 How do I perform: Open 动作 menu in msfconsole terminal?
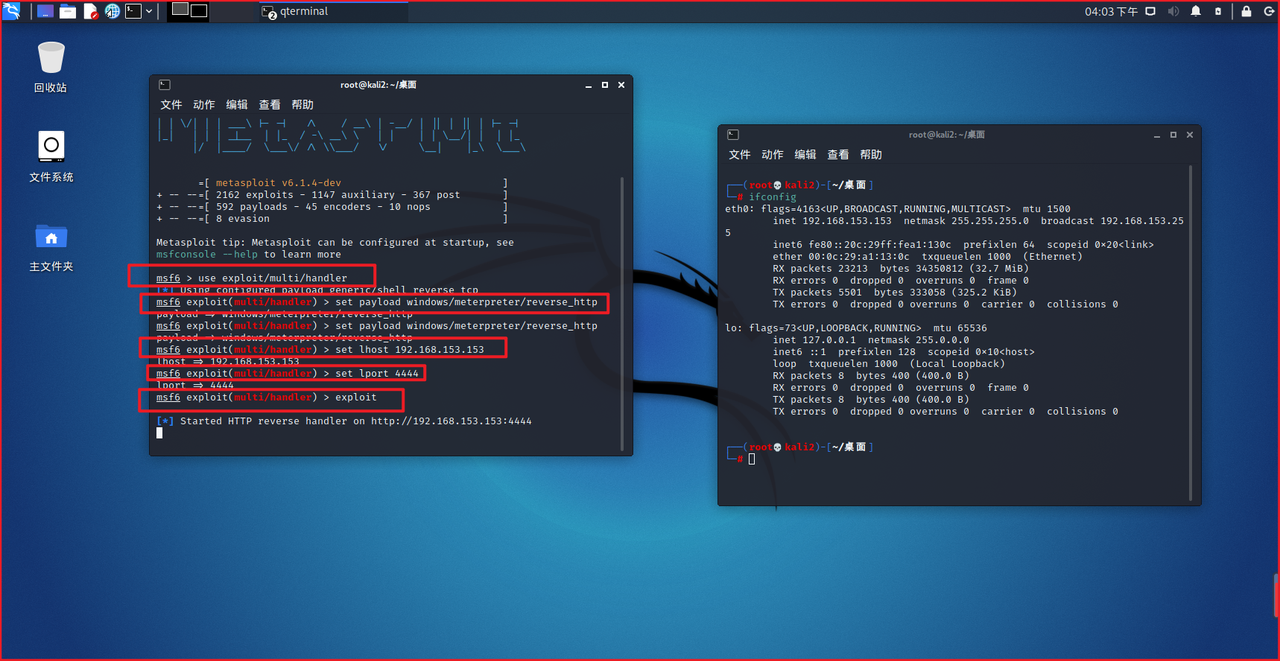(204, 105)
